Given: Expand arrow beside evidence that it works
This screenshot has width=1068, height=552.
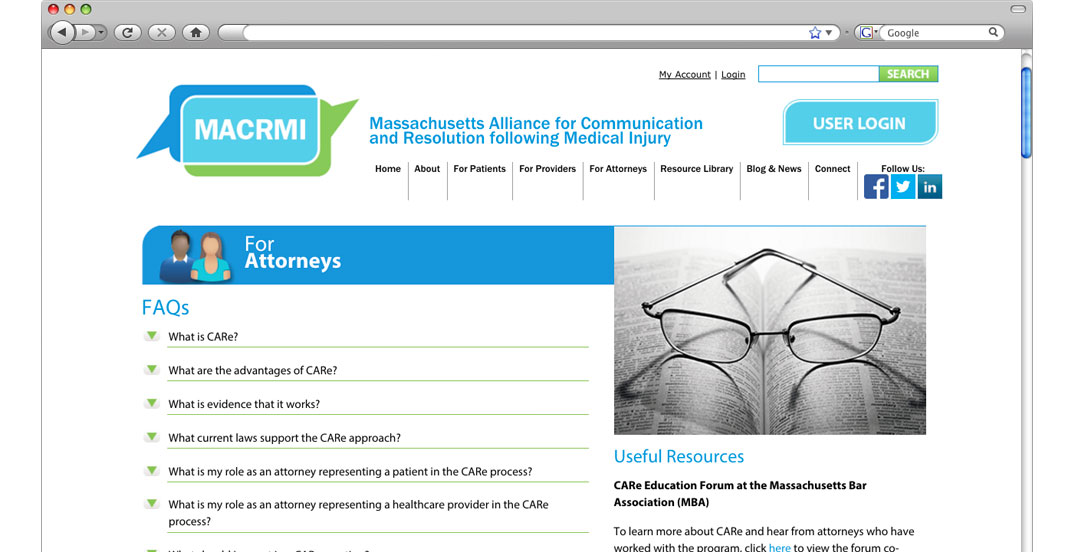Looking at the screenshot, I should [152, 403].
